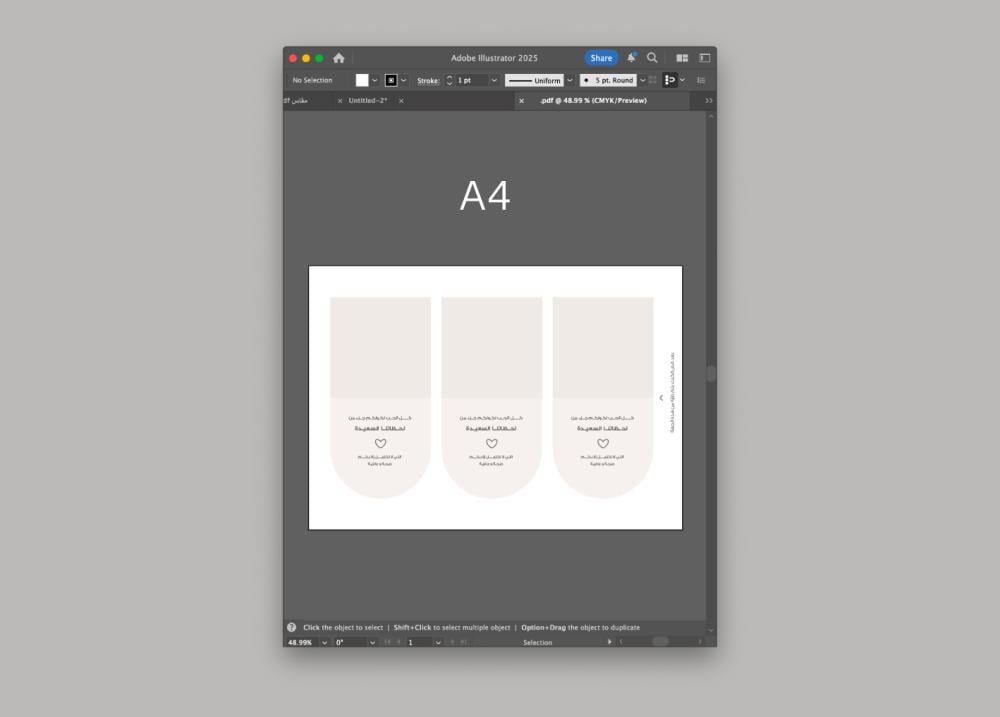This screenshot has height=717, width=1000.
Task: Click the Share button
Action: (601, 58)
